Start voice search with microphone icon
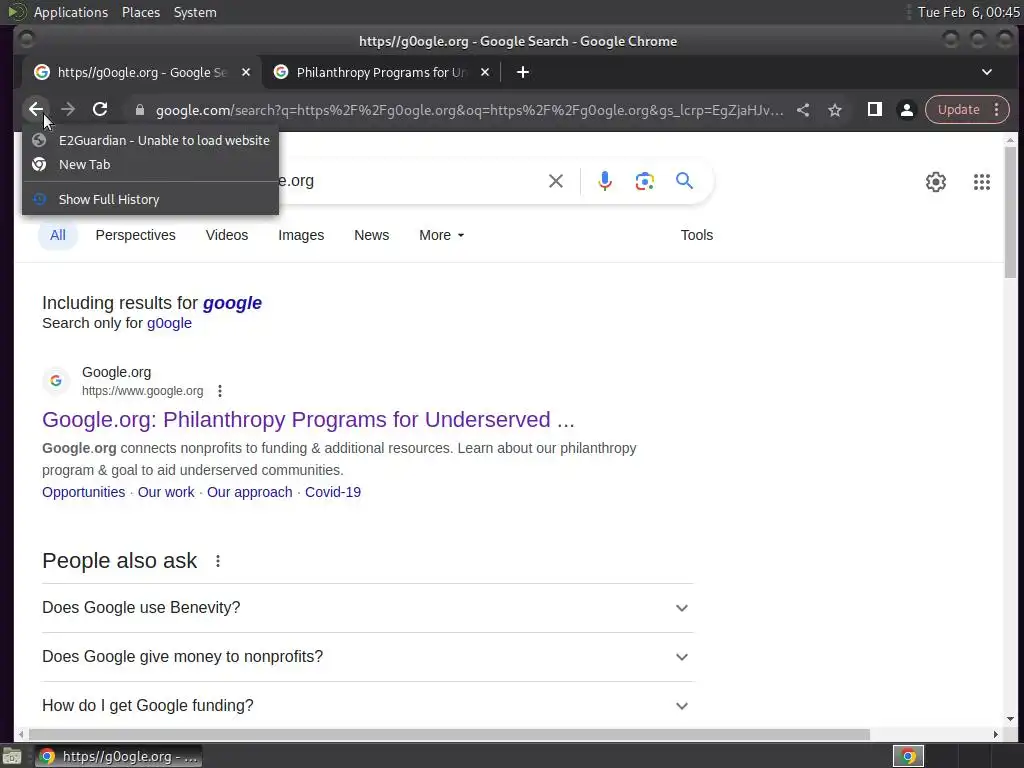Viewport: 1024px width, 768px height. [x=605, y=181]
